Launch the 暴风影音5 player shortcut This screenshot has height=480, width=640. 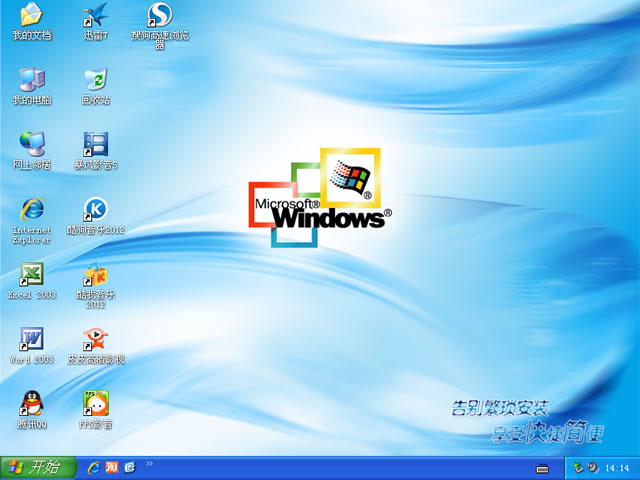[x=96, y=145]
